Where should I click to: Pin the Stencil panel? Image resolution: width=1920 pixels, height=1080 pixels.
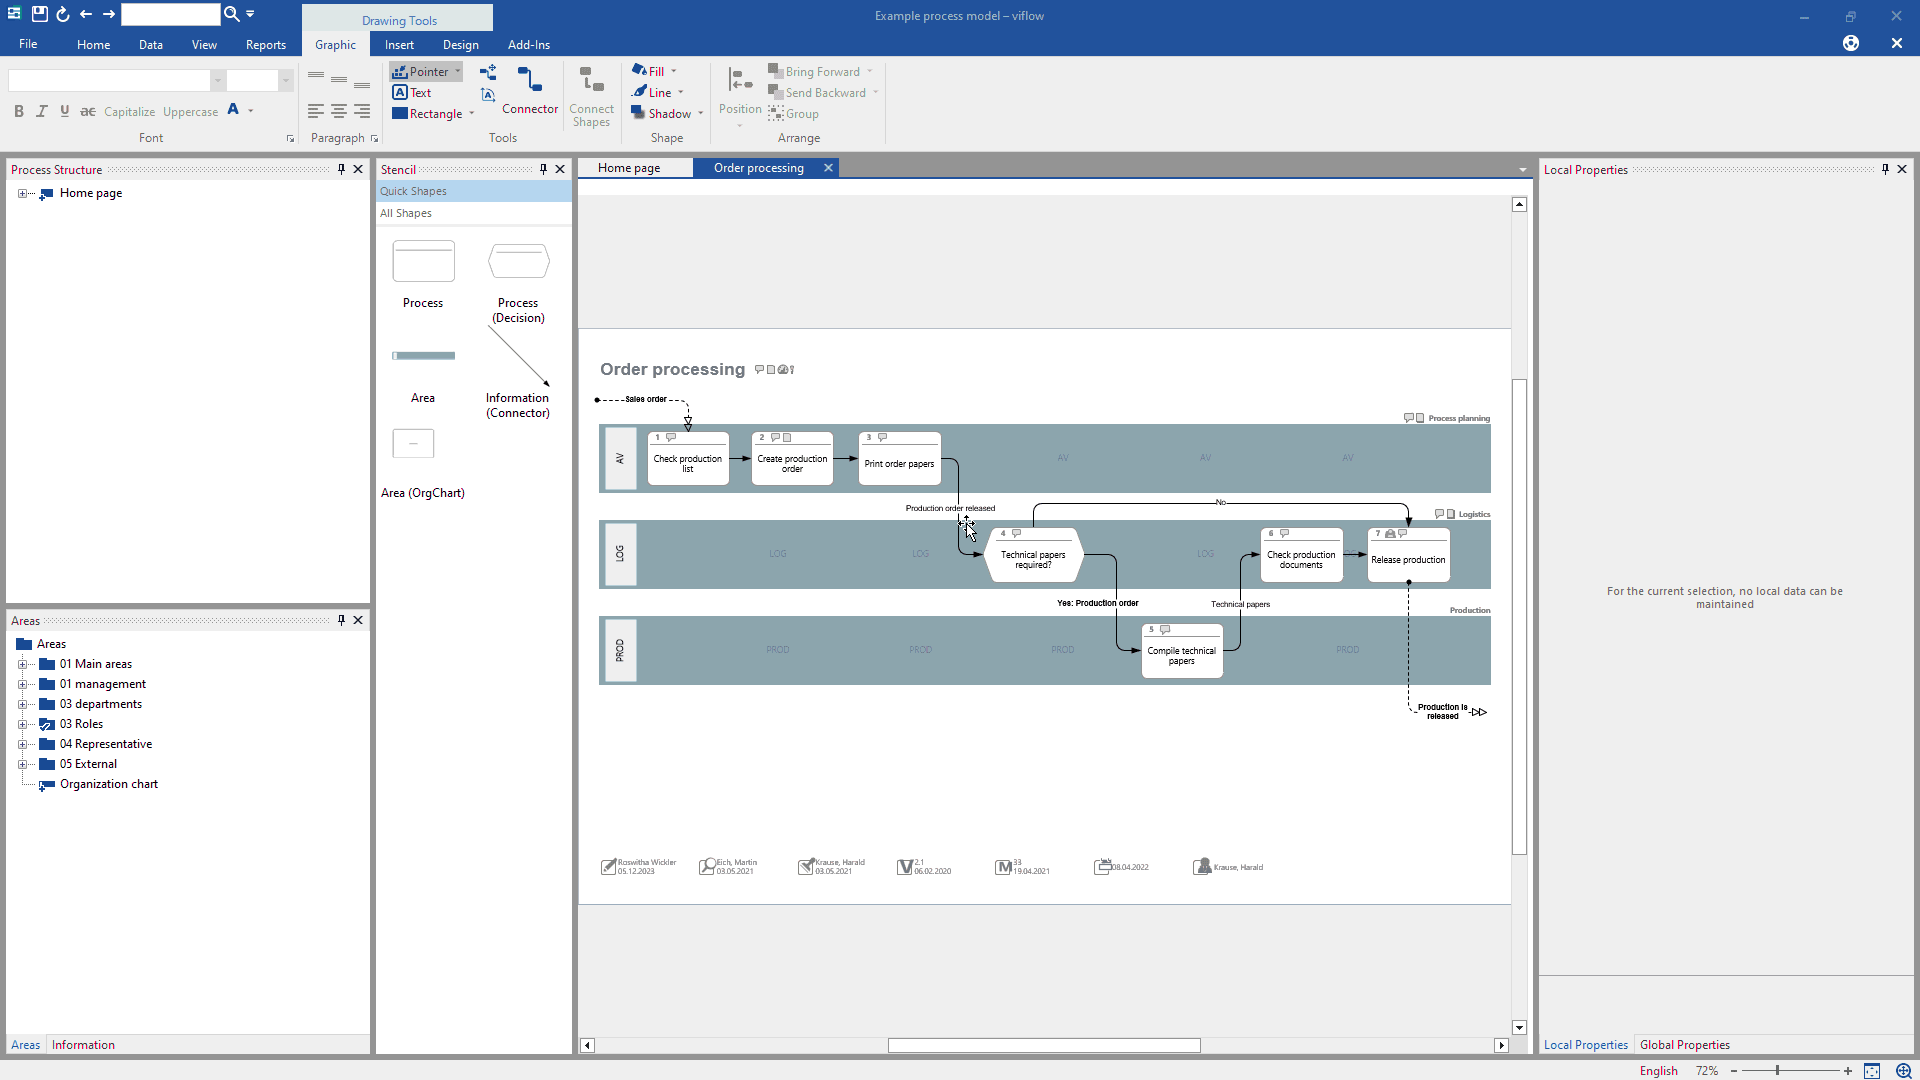click(543, 169)
